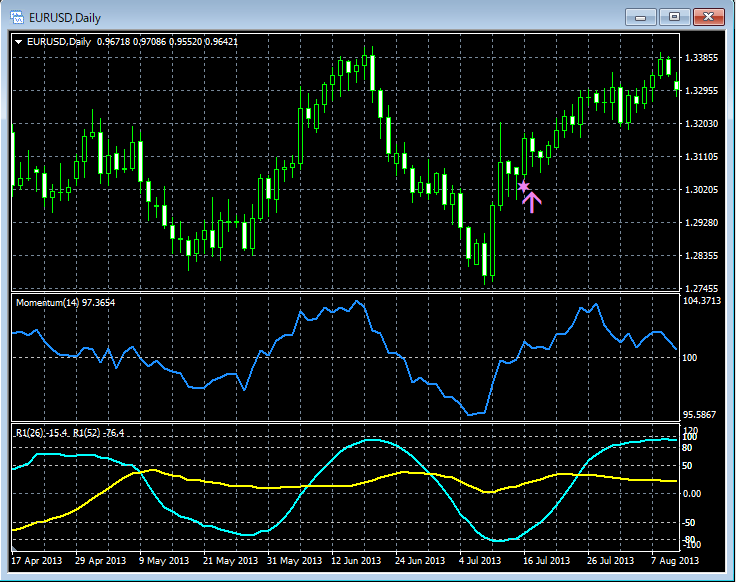737x582 pixels.
Task: Select the pink star marker on chart
Action: click(x=523, y=186)
